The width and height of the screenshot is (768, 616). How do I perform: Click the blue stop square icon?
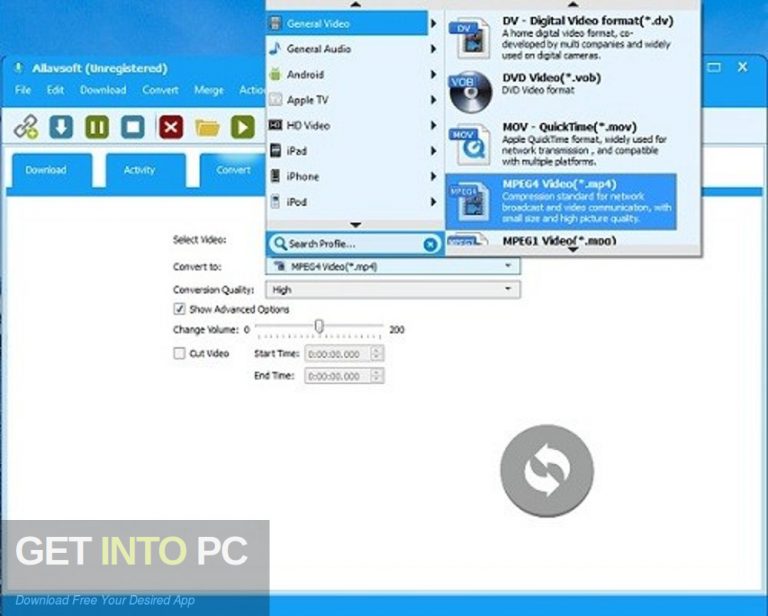(133, 127)
